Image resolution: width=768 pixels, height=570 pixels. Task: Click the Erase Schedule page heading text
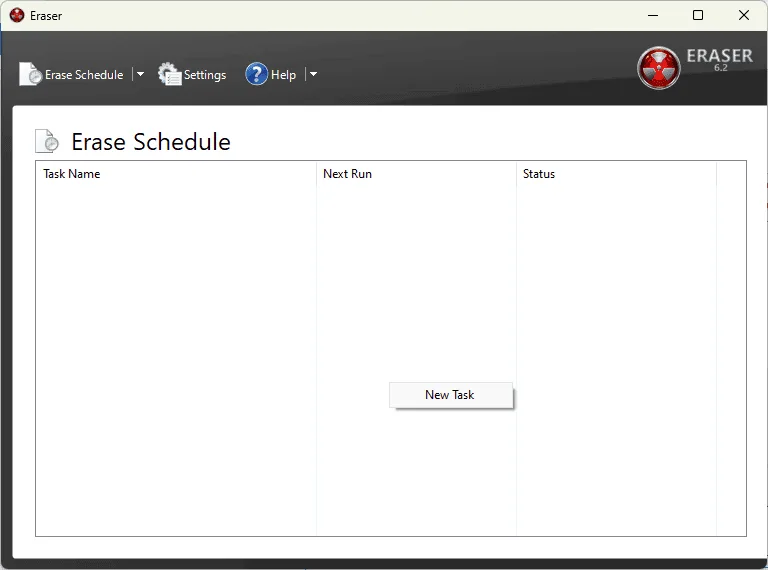(x=151, y=142)
